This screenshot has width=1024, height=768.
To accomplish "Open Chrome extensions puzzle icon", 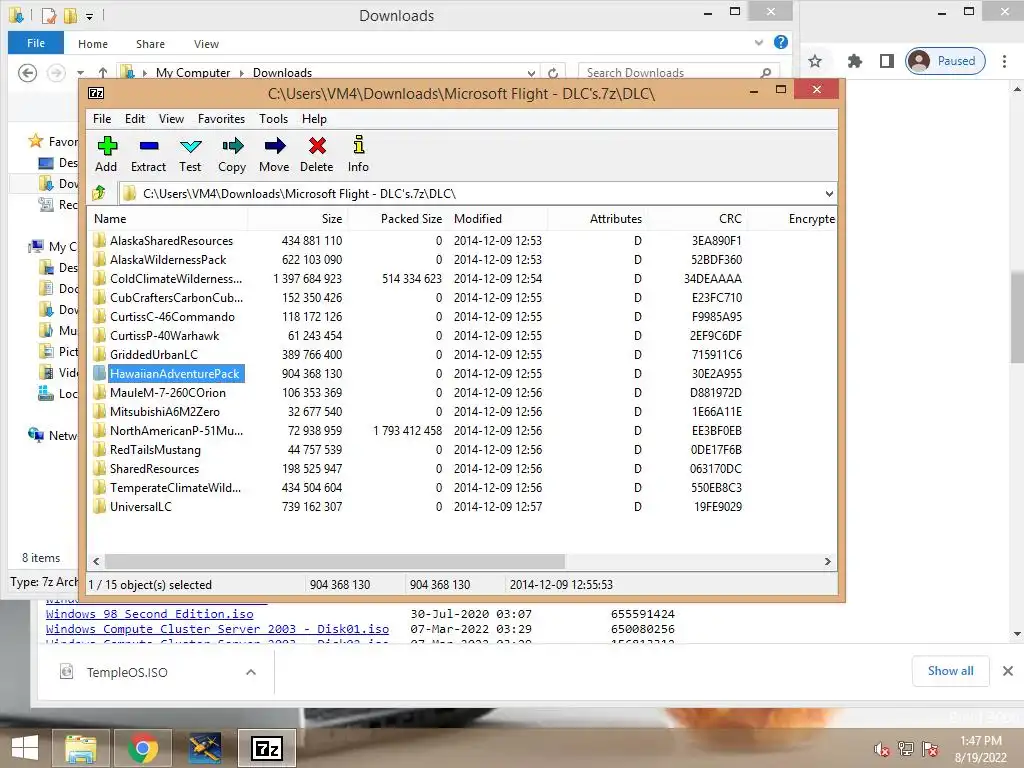I will tap(854, 61).
